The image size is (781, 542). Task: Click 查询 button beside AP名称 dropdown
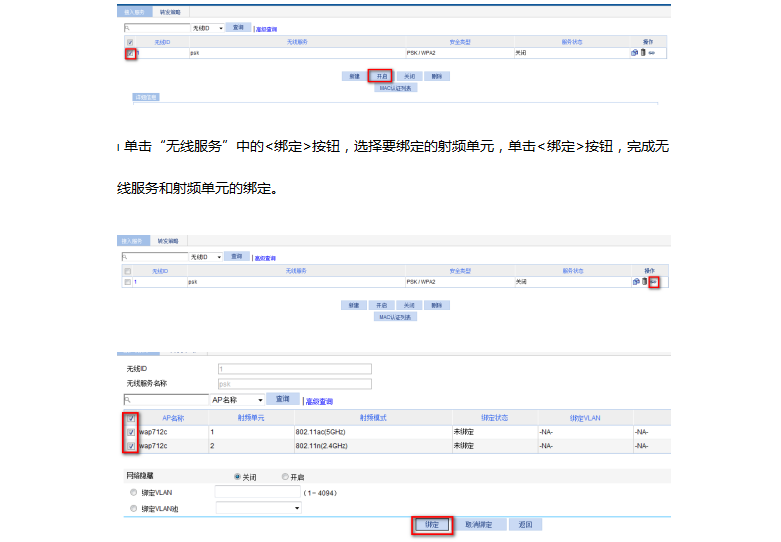(282, 399)
